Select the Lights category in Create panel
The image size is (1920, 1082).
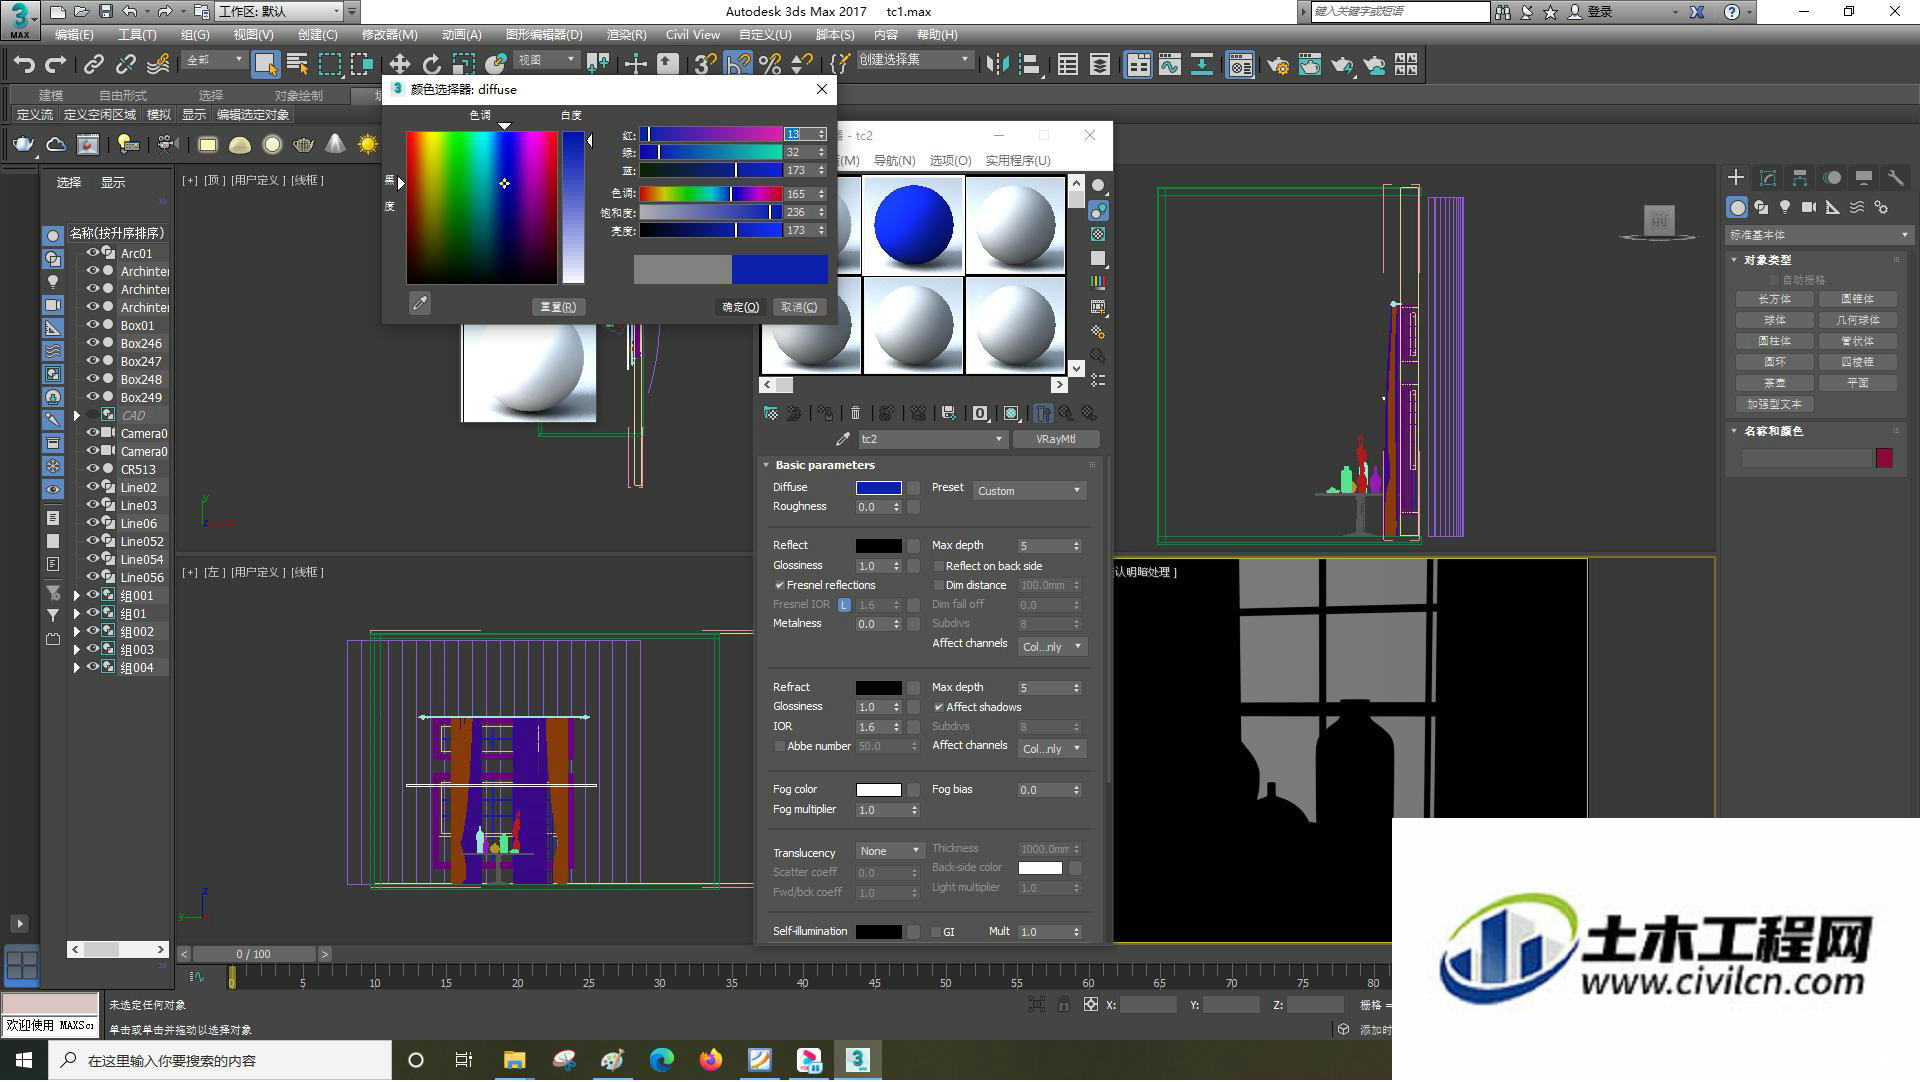coord(1785,207)
